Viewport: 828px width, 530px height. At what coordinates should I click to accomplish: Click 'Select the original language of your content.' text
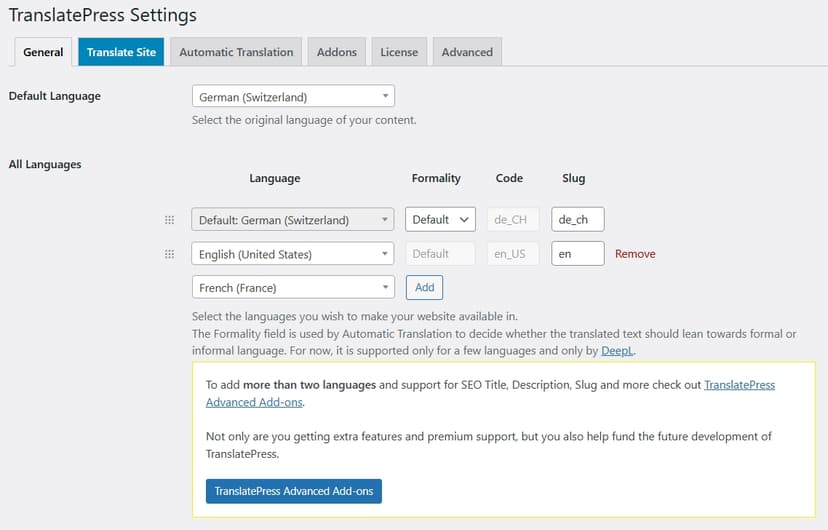304,120
